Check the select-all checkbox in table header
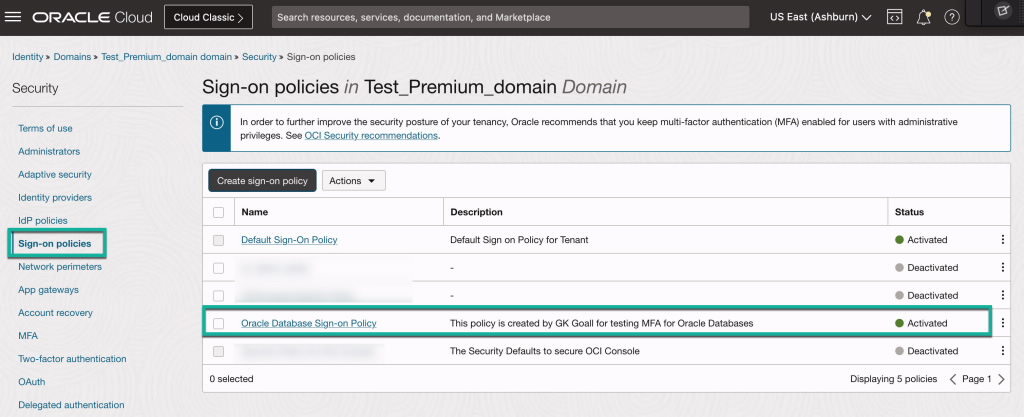The image size is (1024, 417). pos(218,212)
